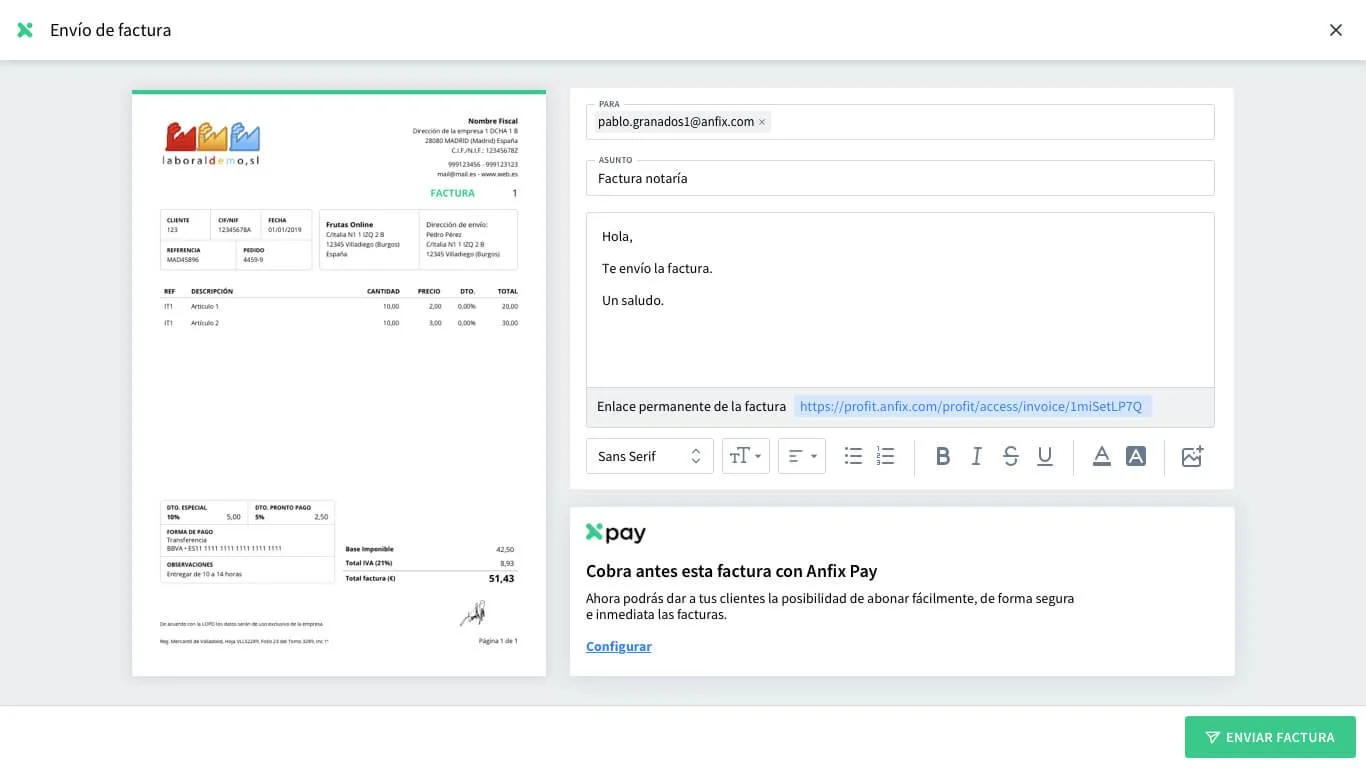The height and width of the screenshot is (768, 1366).
Task: Choose text font color
Action: pyautogui.click(x=1102, y=456)
